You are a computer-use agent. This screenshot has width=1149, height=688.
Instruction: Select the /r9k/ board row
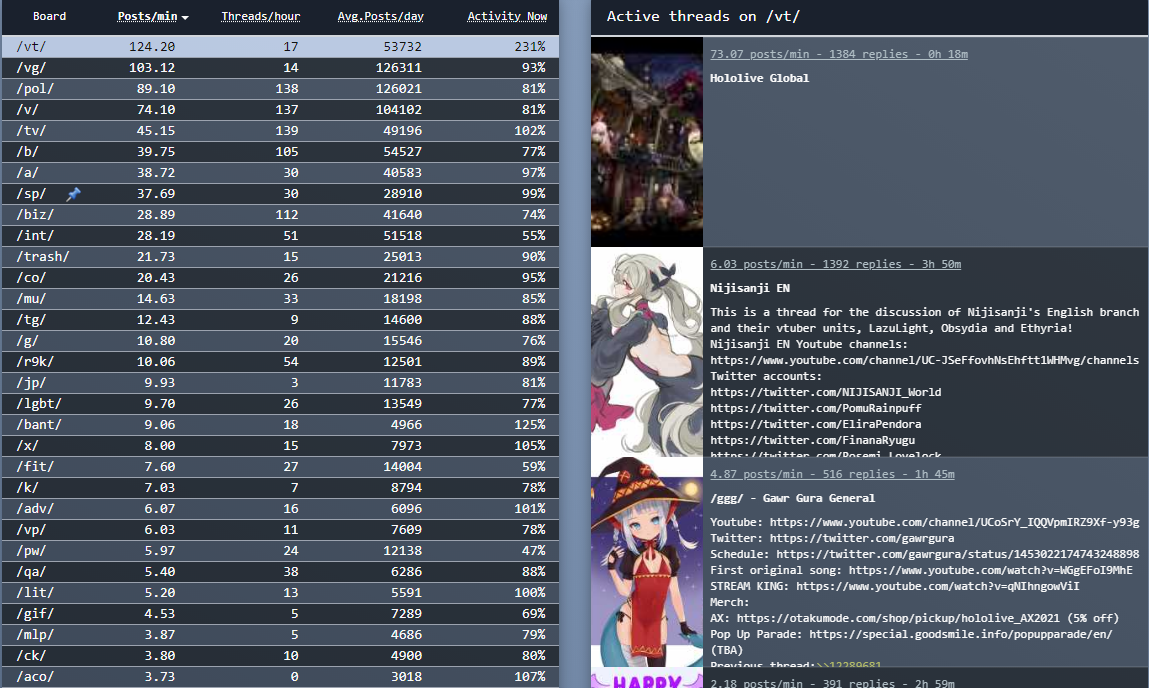(x=280, y=362)
